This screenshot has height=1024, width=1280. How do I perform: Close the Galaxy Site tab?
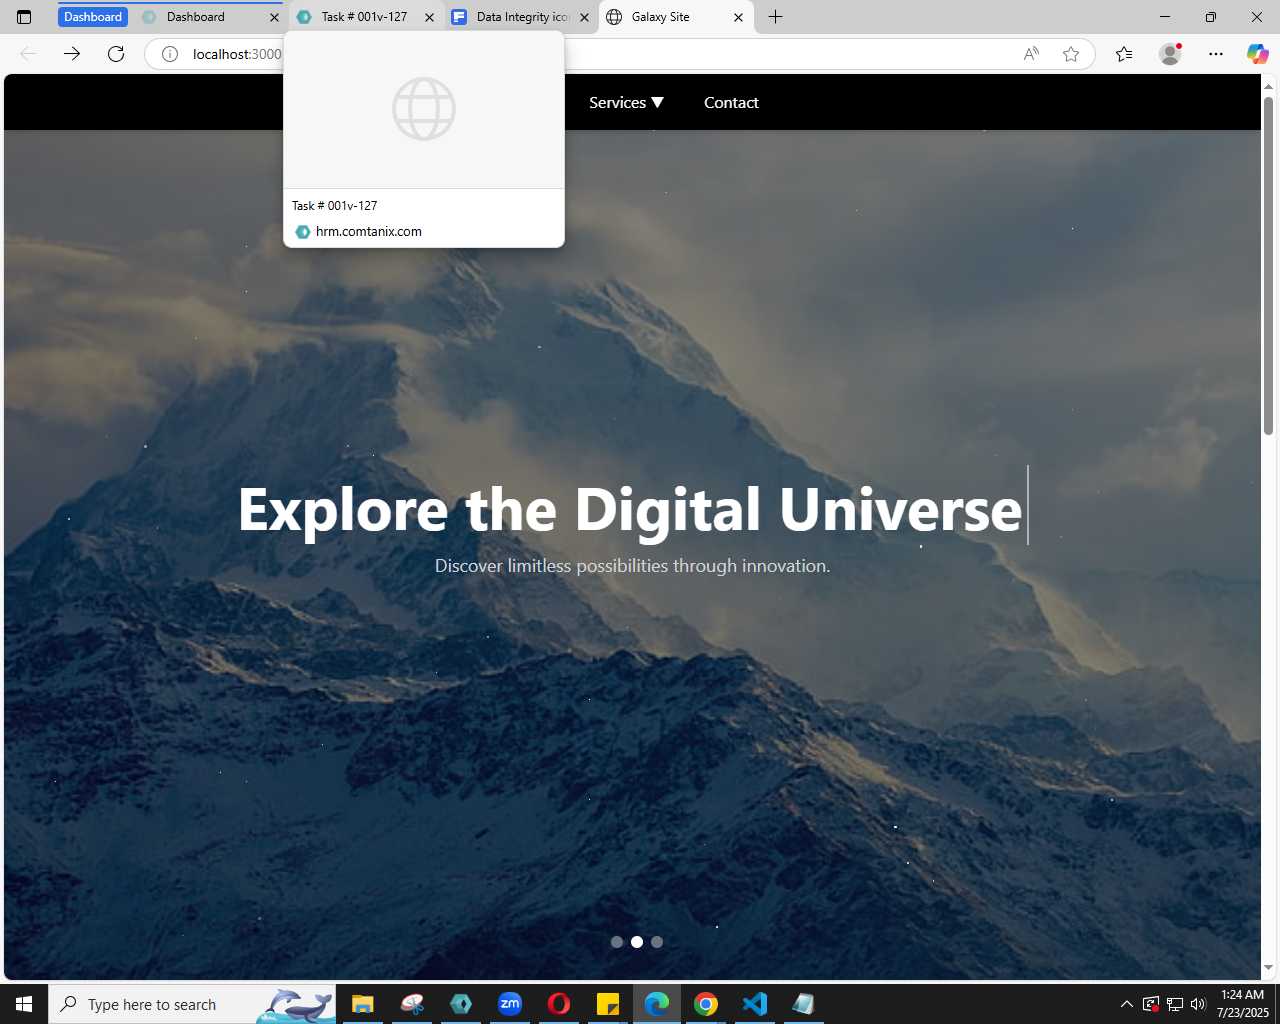coord(738,17)
